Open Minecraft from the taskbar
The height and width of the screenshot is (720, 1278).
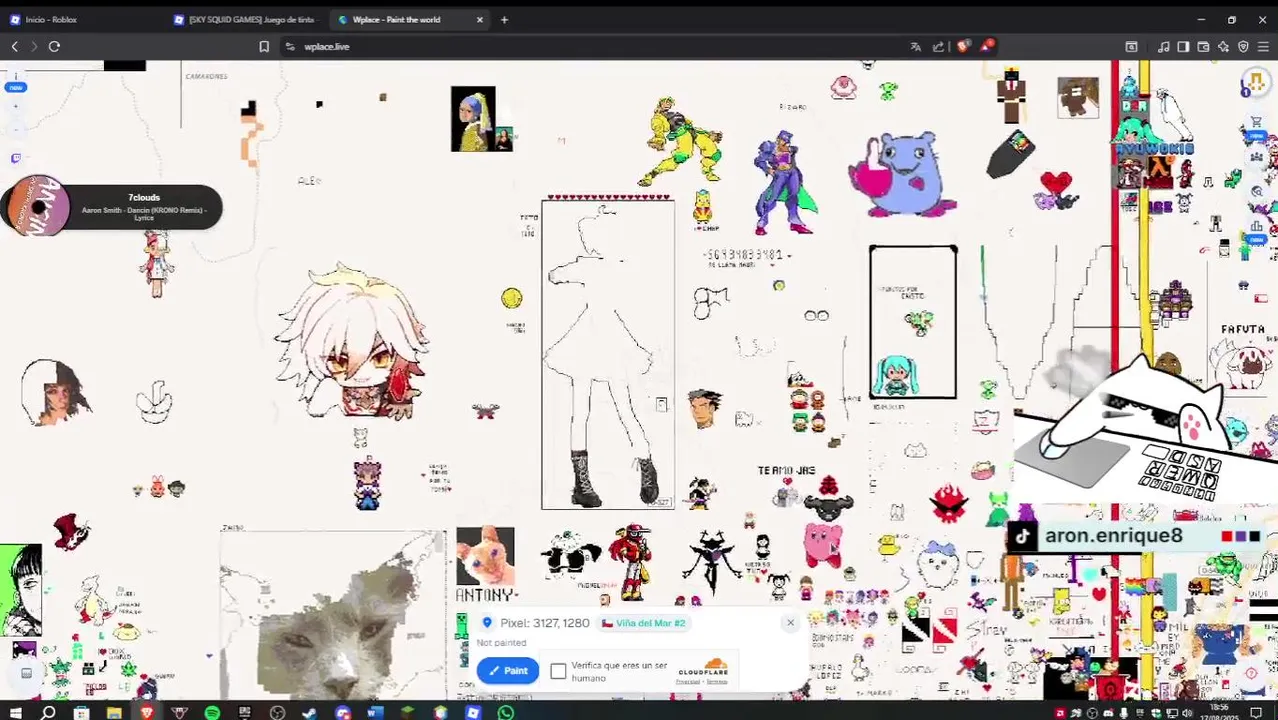tap(407, 712)
